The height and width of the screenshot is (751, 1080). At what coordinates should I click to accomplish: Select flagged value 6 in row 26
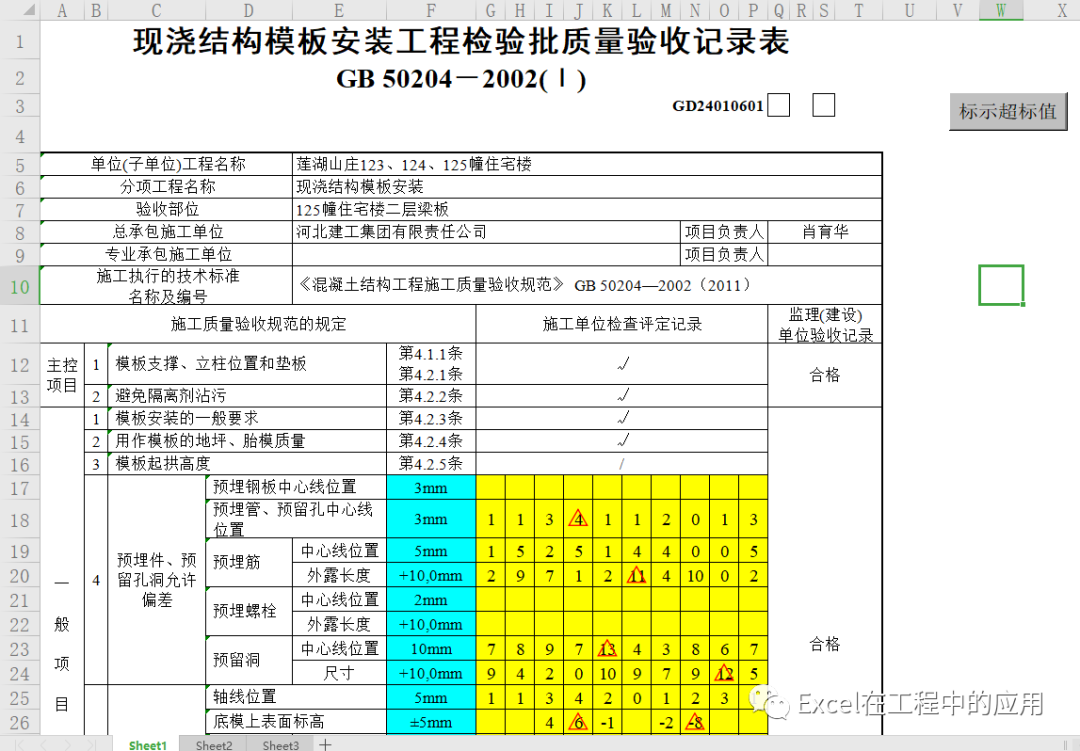click(x=578, y=722)
